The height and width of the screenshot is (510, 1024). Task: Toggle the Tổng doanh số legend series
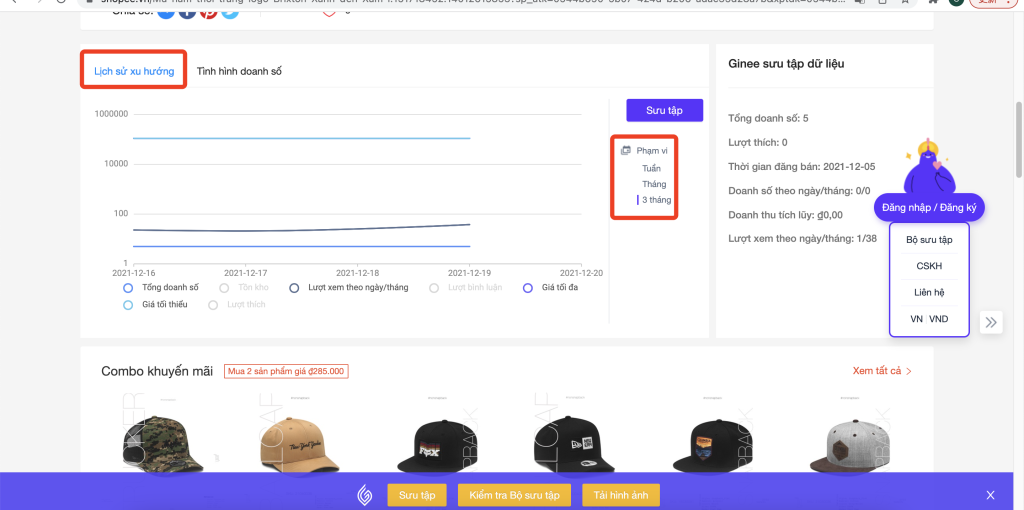point(161,287)
